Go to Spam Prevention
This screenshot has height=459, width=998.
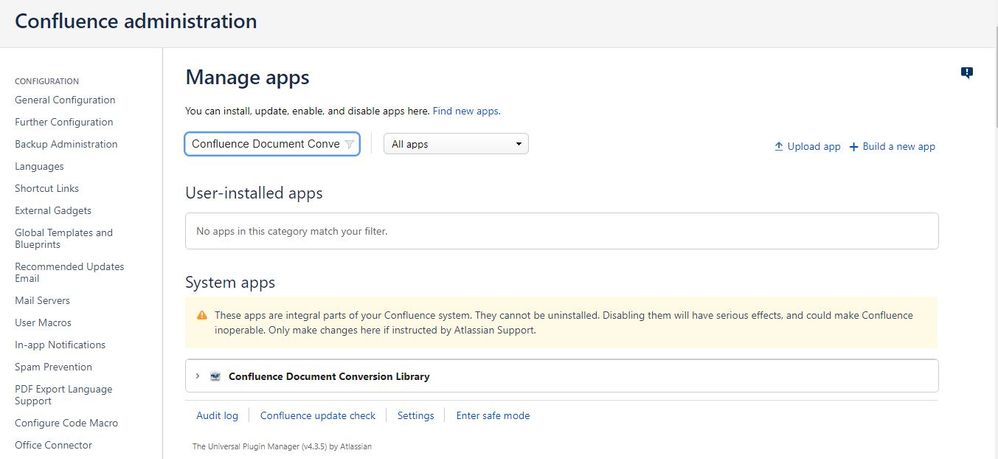click(x=53, y=367)
